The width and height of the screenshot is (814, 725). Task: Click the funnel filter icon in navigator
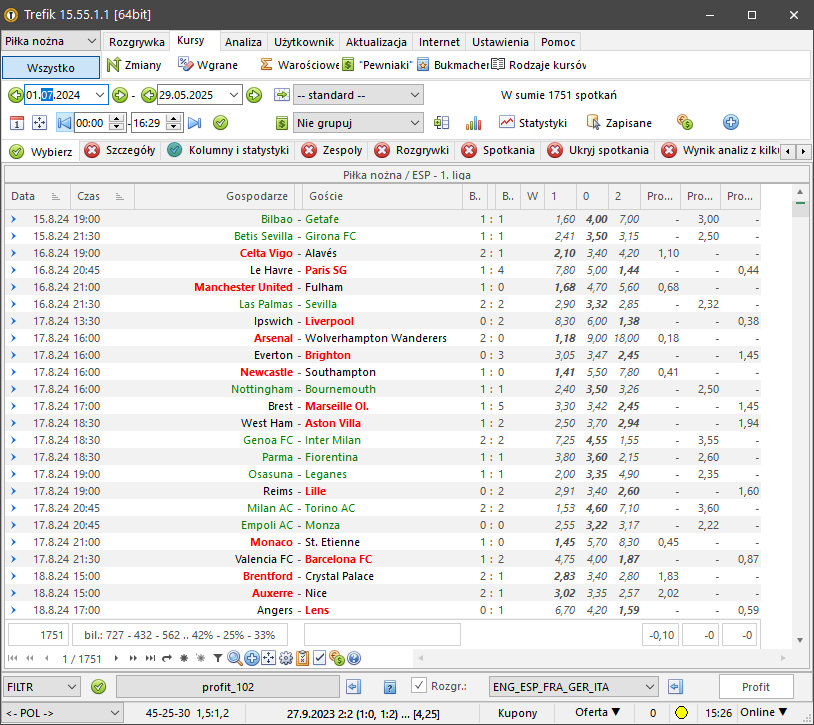click(217, 658)
